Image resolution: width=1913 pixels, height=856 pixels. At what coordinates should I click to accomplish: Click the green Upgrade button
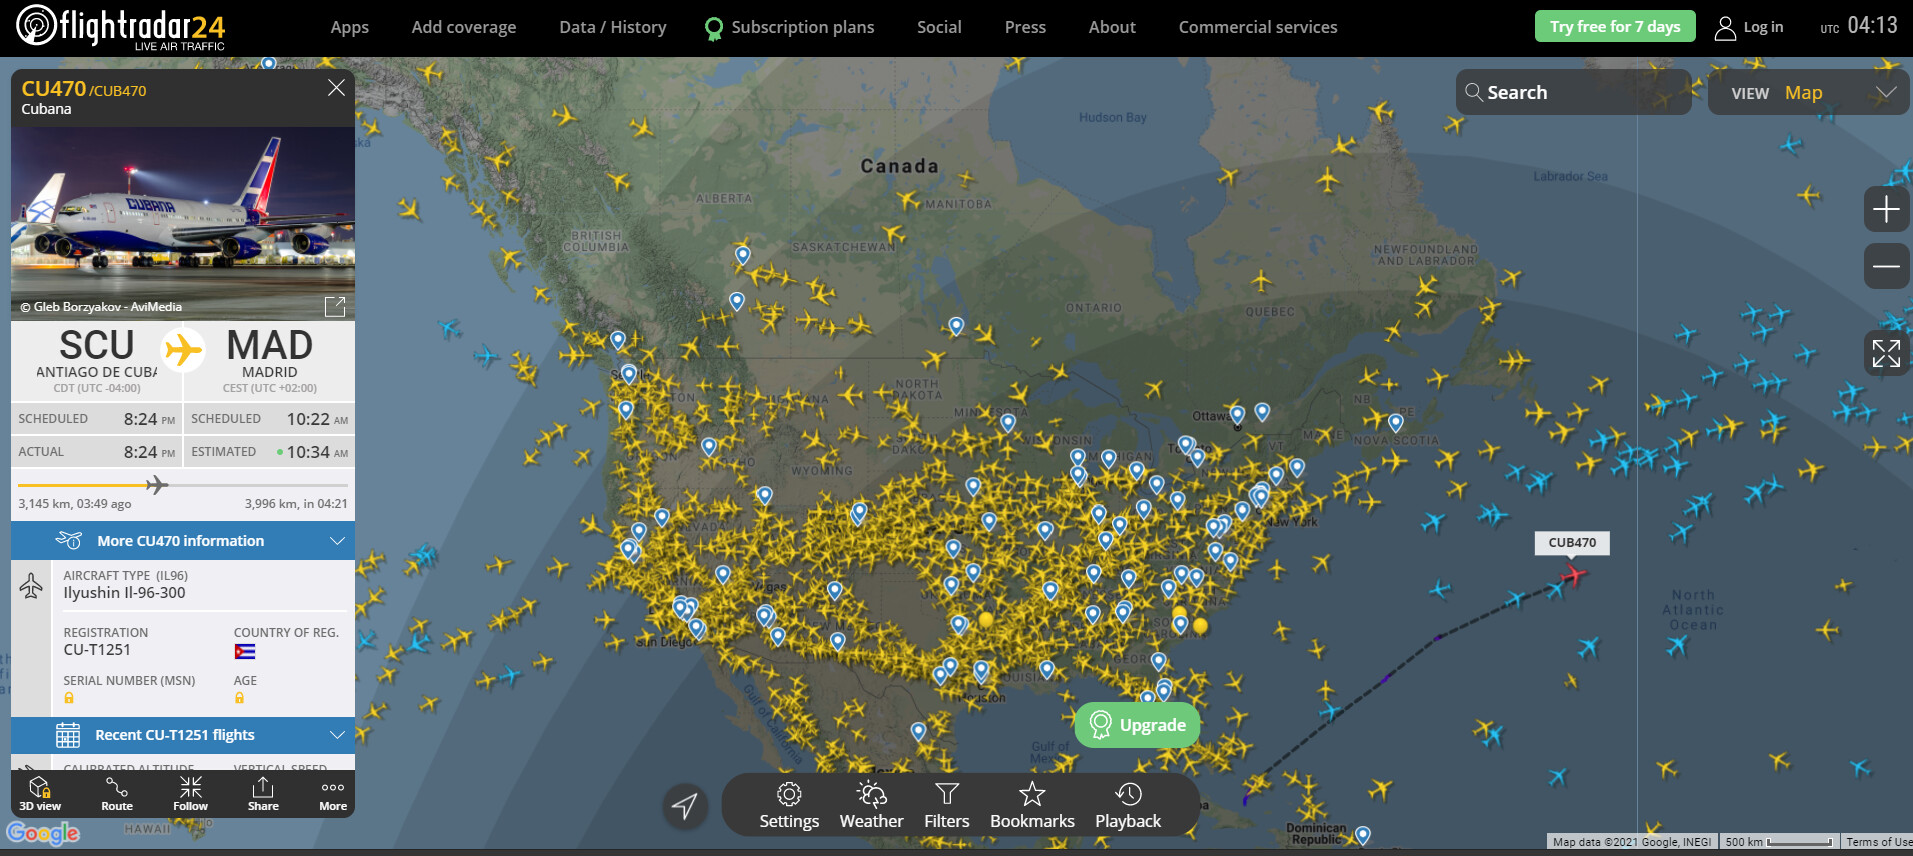tap(1138, 725)
